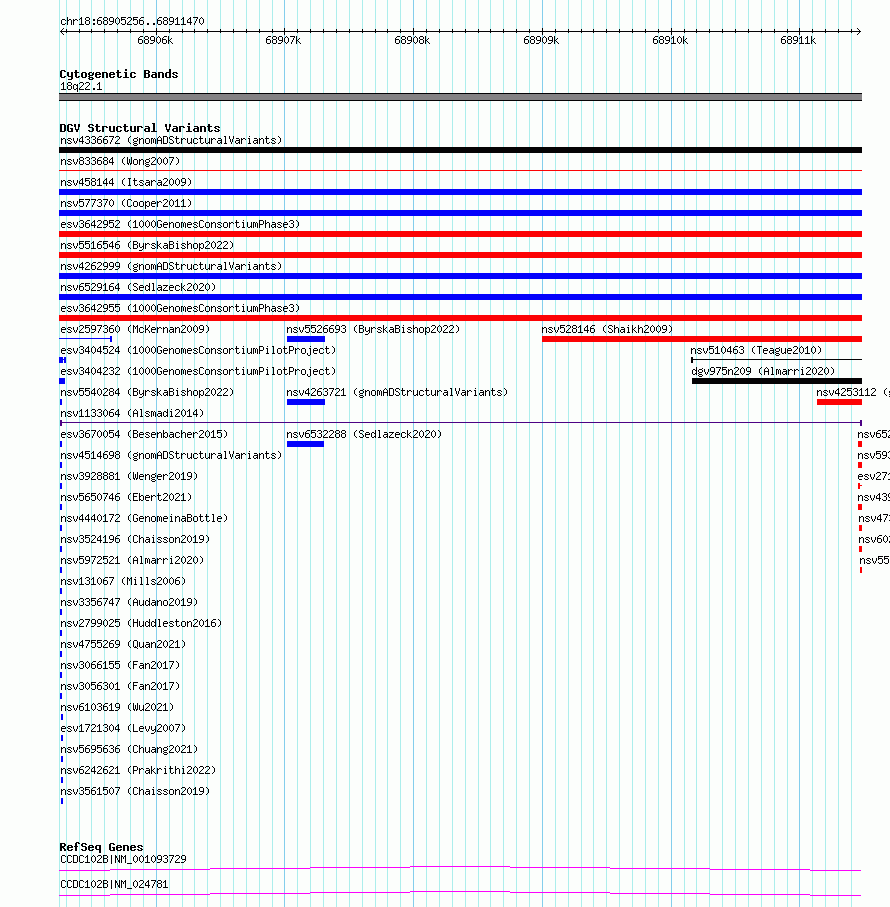Click the red bar under nsv528146
The width and height of the screenshot is (890, 907).
click(701, 339)
